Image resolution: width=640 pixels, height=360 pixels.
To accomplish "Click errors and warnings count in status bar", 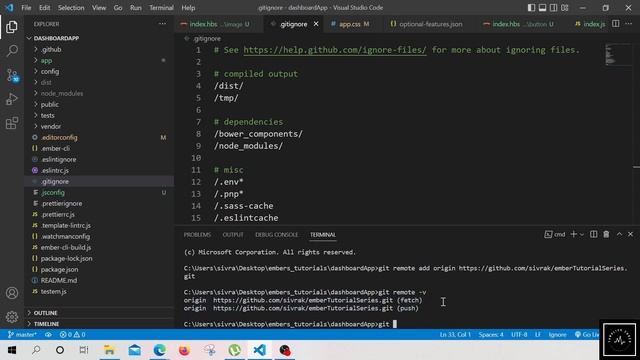I will click(x=72, y=335).
